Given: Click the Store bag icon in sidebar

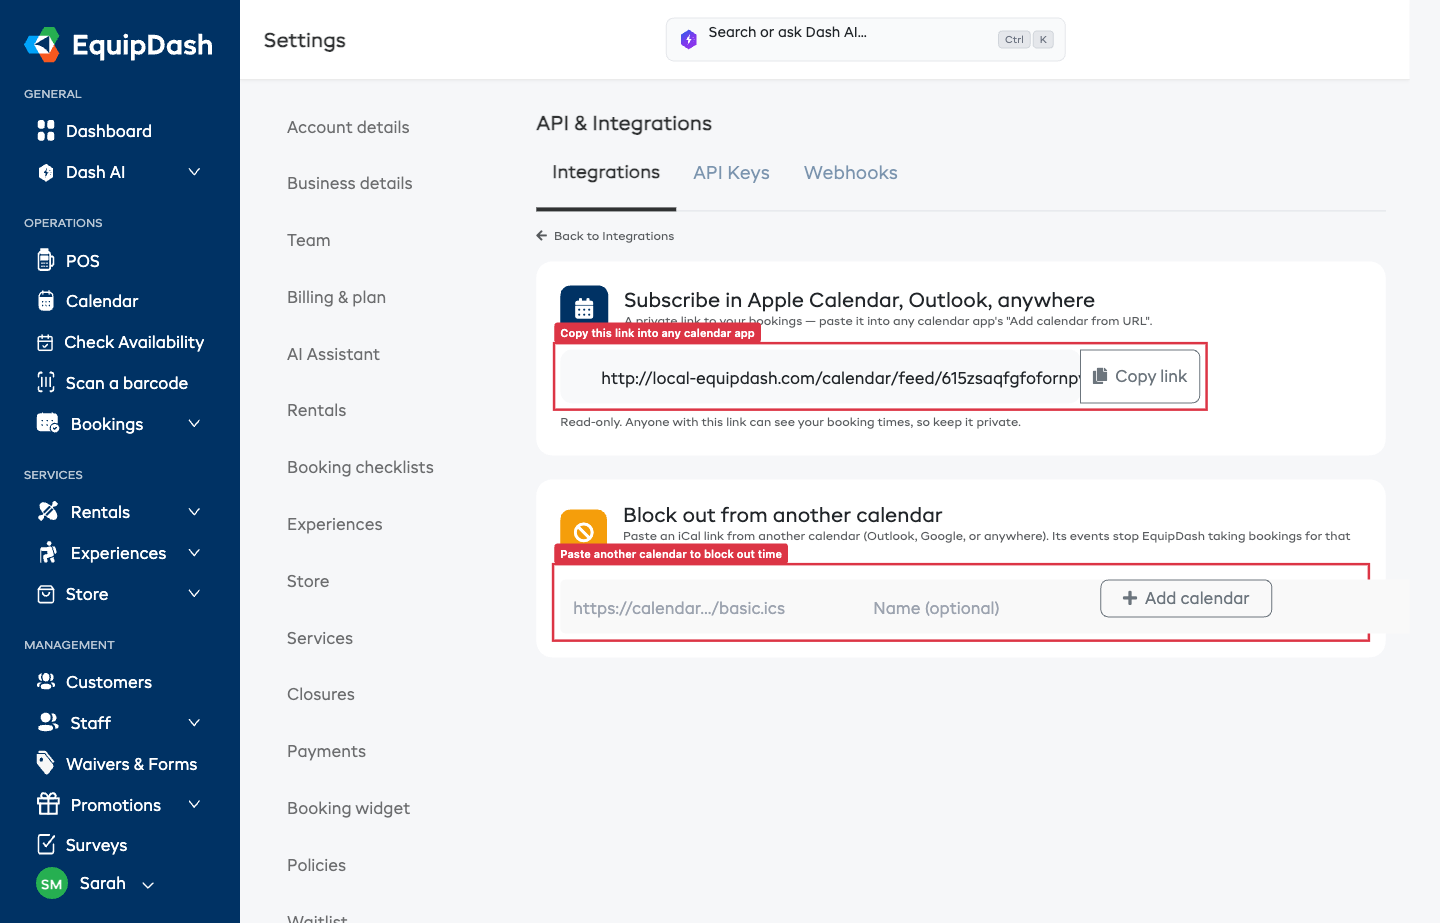Looking at the screenshot, I should (46, 594).
